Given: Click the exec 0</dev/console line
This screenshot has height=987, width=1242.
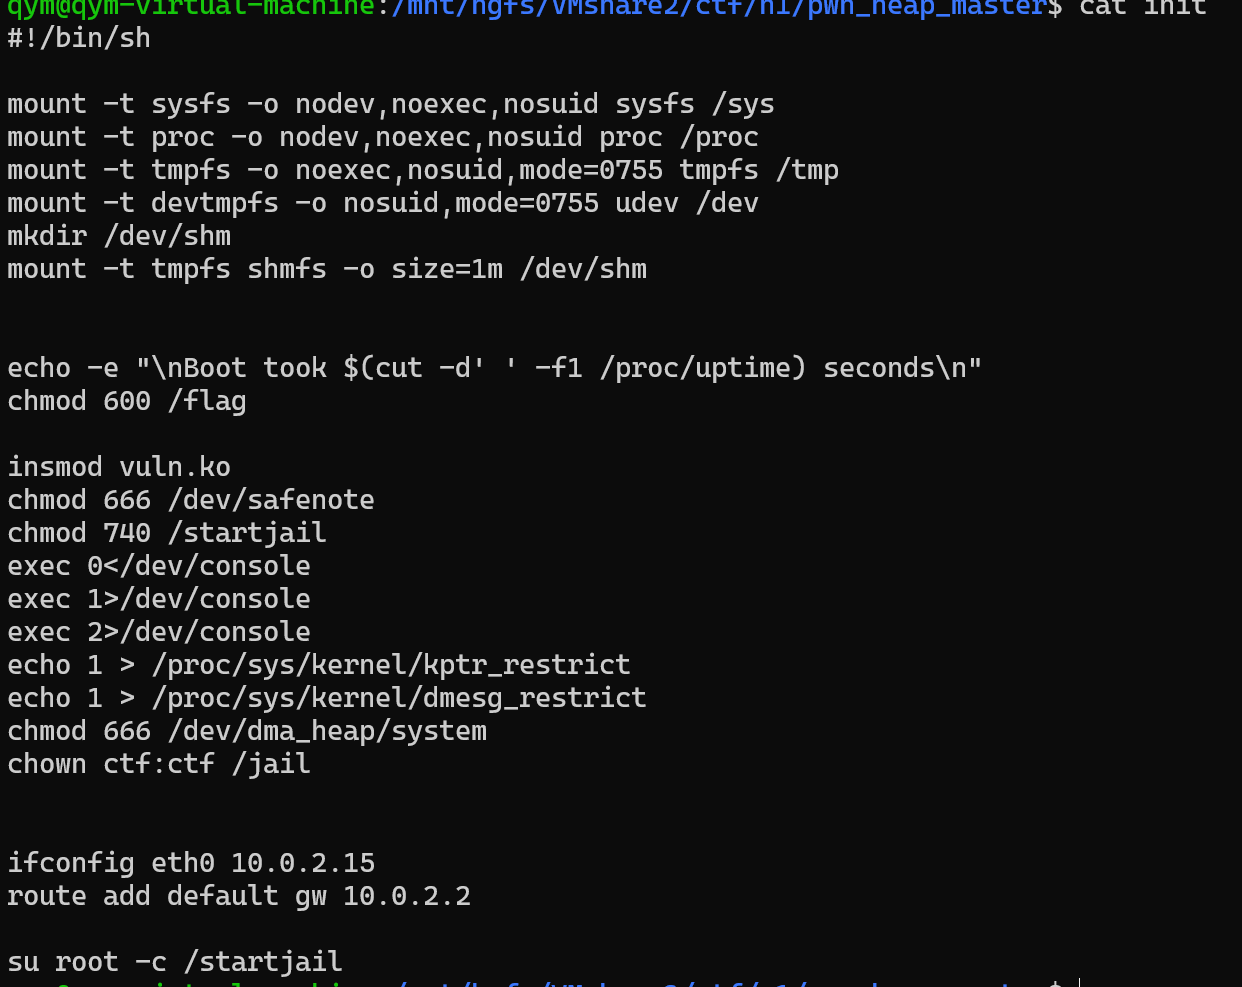Looking at the screenshot, I should pyautogui.click(x=159, y=566).
